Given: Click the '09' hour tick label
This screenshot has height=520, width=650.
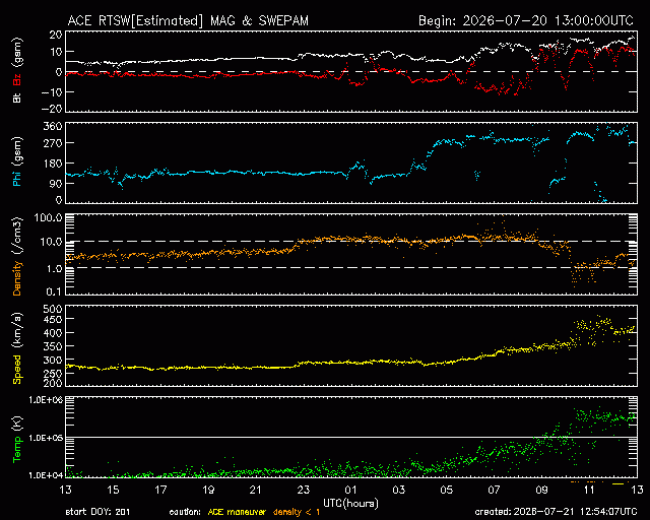Looking at the screenshot, I should (x=541, y=490).
